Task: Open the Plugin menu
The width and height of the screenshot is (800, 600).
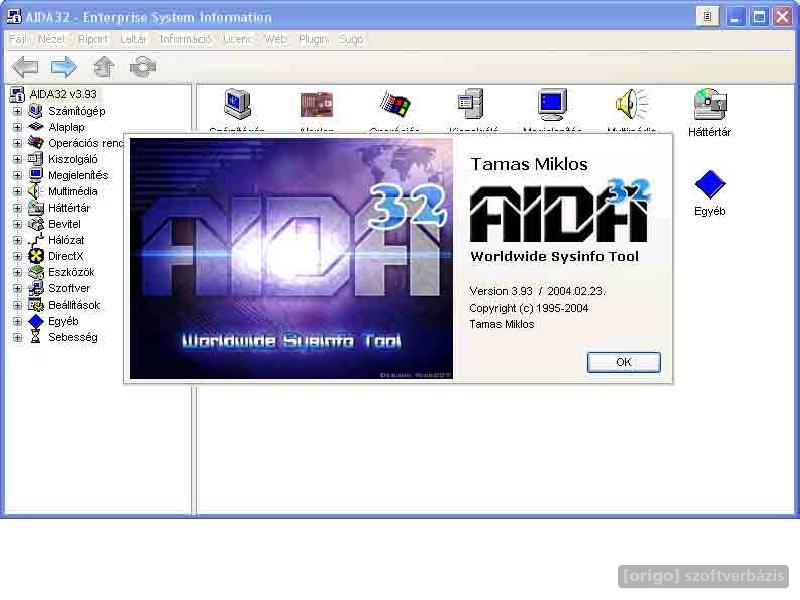Action: (313, 39)
